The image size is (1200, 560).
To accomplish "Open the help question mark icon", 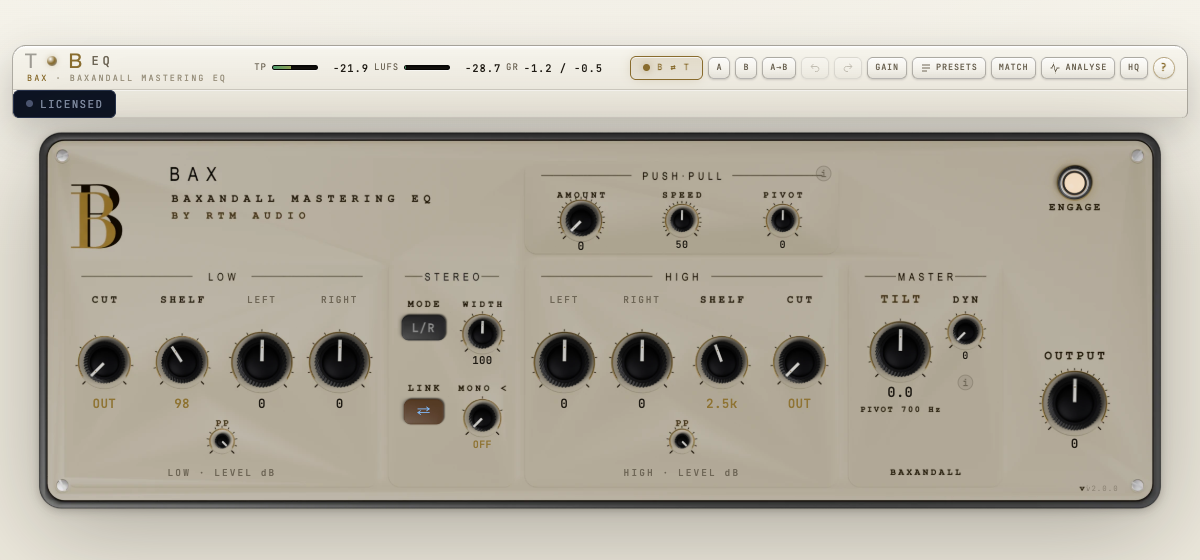I will click(1163, 68).
